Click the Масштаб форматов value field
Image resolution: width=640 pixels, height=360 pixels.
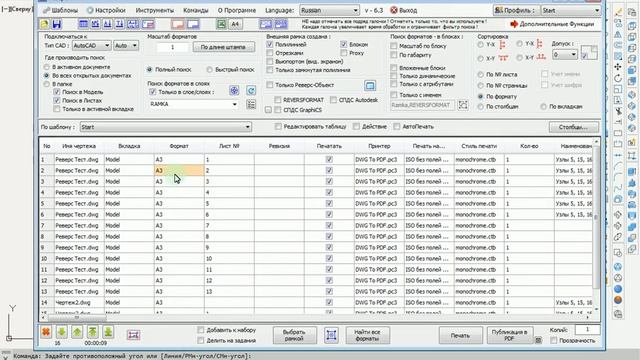(172, 47)
